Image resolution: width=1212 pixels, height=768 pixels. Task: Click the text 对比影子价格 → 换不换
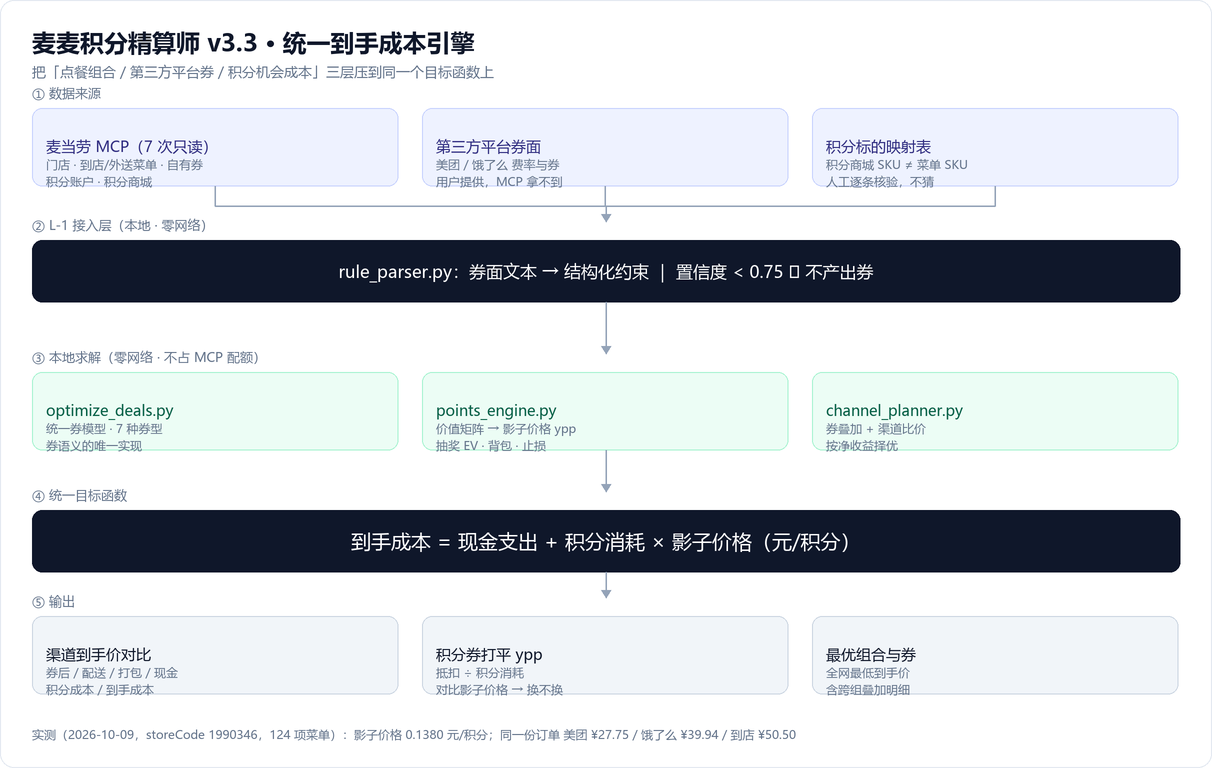[x=500, y=690]
